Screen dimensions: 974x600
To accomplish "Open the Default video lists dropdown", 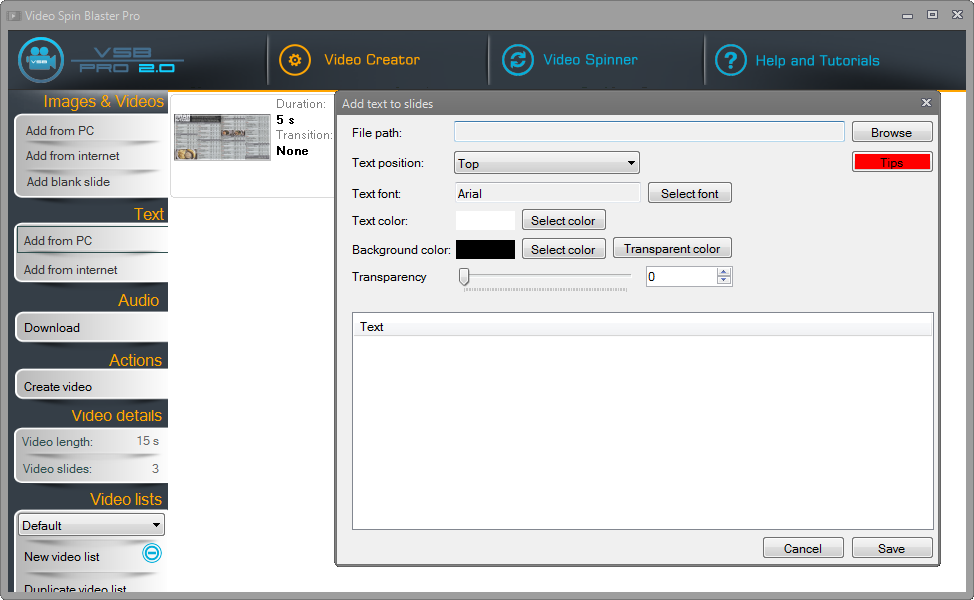I will (91, 525).
